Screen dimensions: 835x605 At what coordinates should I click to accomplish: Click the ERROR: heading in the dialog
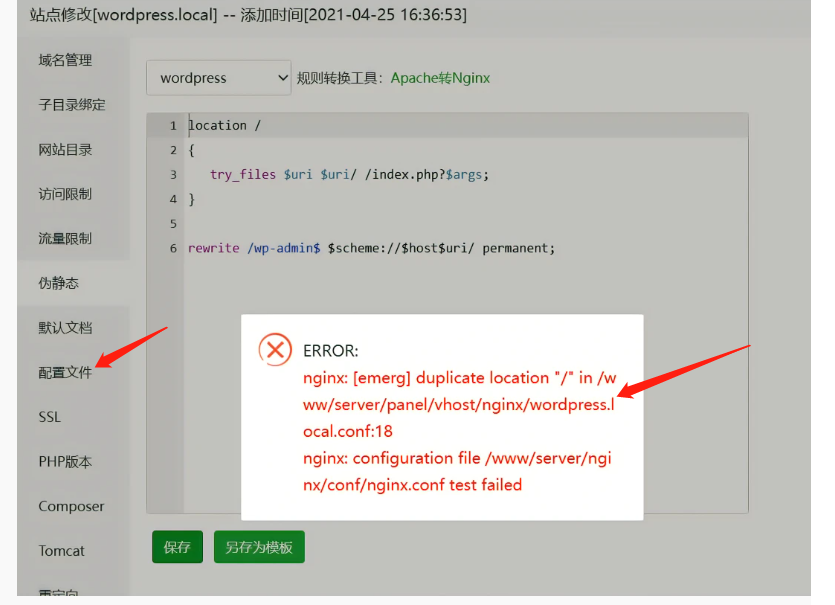pyautogui.click(x=331, y=351)
